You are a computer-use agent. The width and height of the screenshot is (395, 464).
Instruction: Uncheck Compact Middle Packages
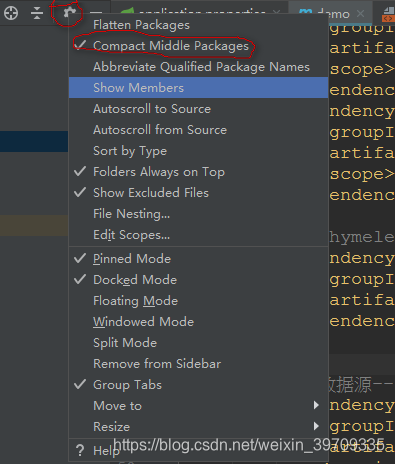(198, 46)
